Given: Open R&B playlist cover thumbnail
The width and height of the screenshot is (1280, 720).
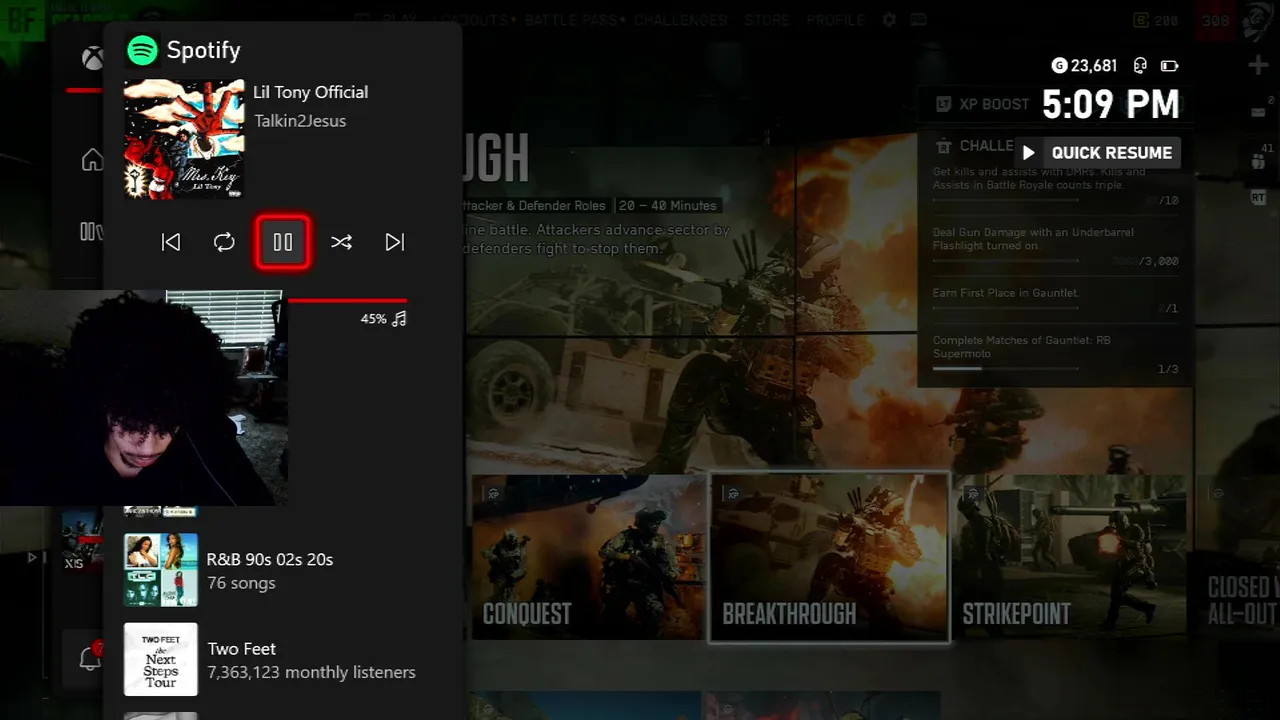Looking at the screenshot, I should [160, 570].
